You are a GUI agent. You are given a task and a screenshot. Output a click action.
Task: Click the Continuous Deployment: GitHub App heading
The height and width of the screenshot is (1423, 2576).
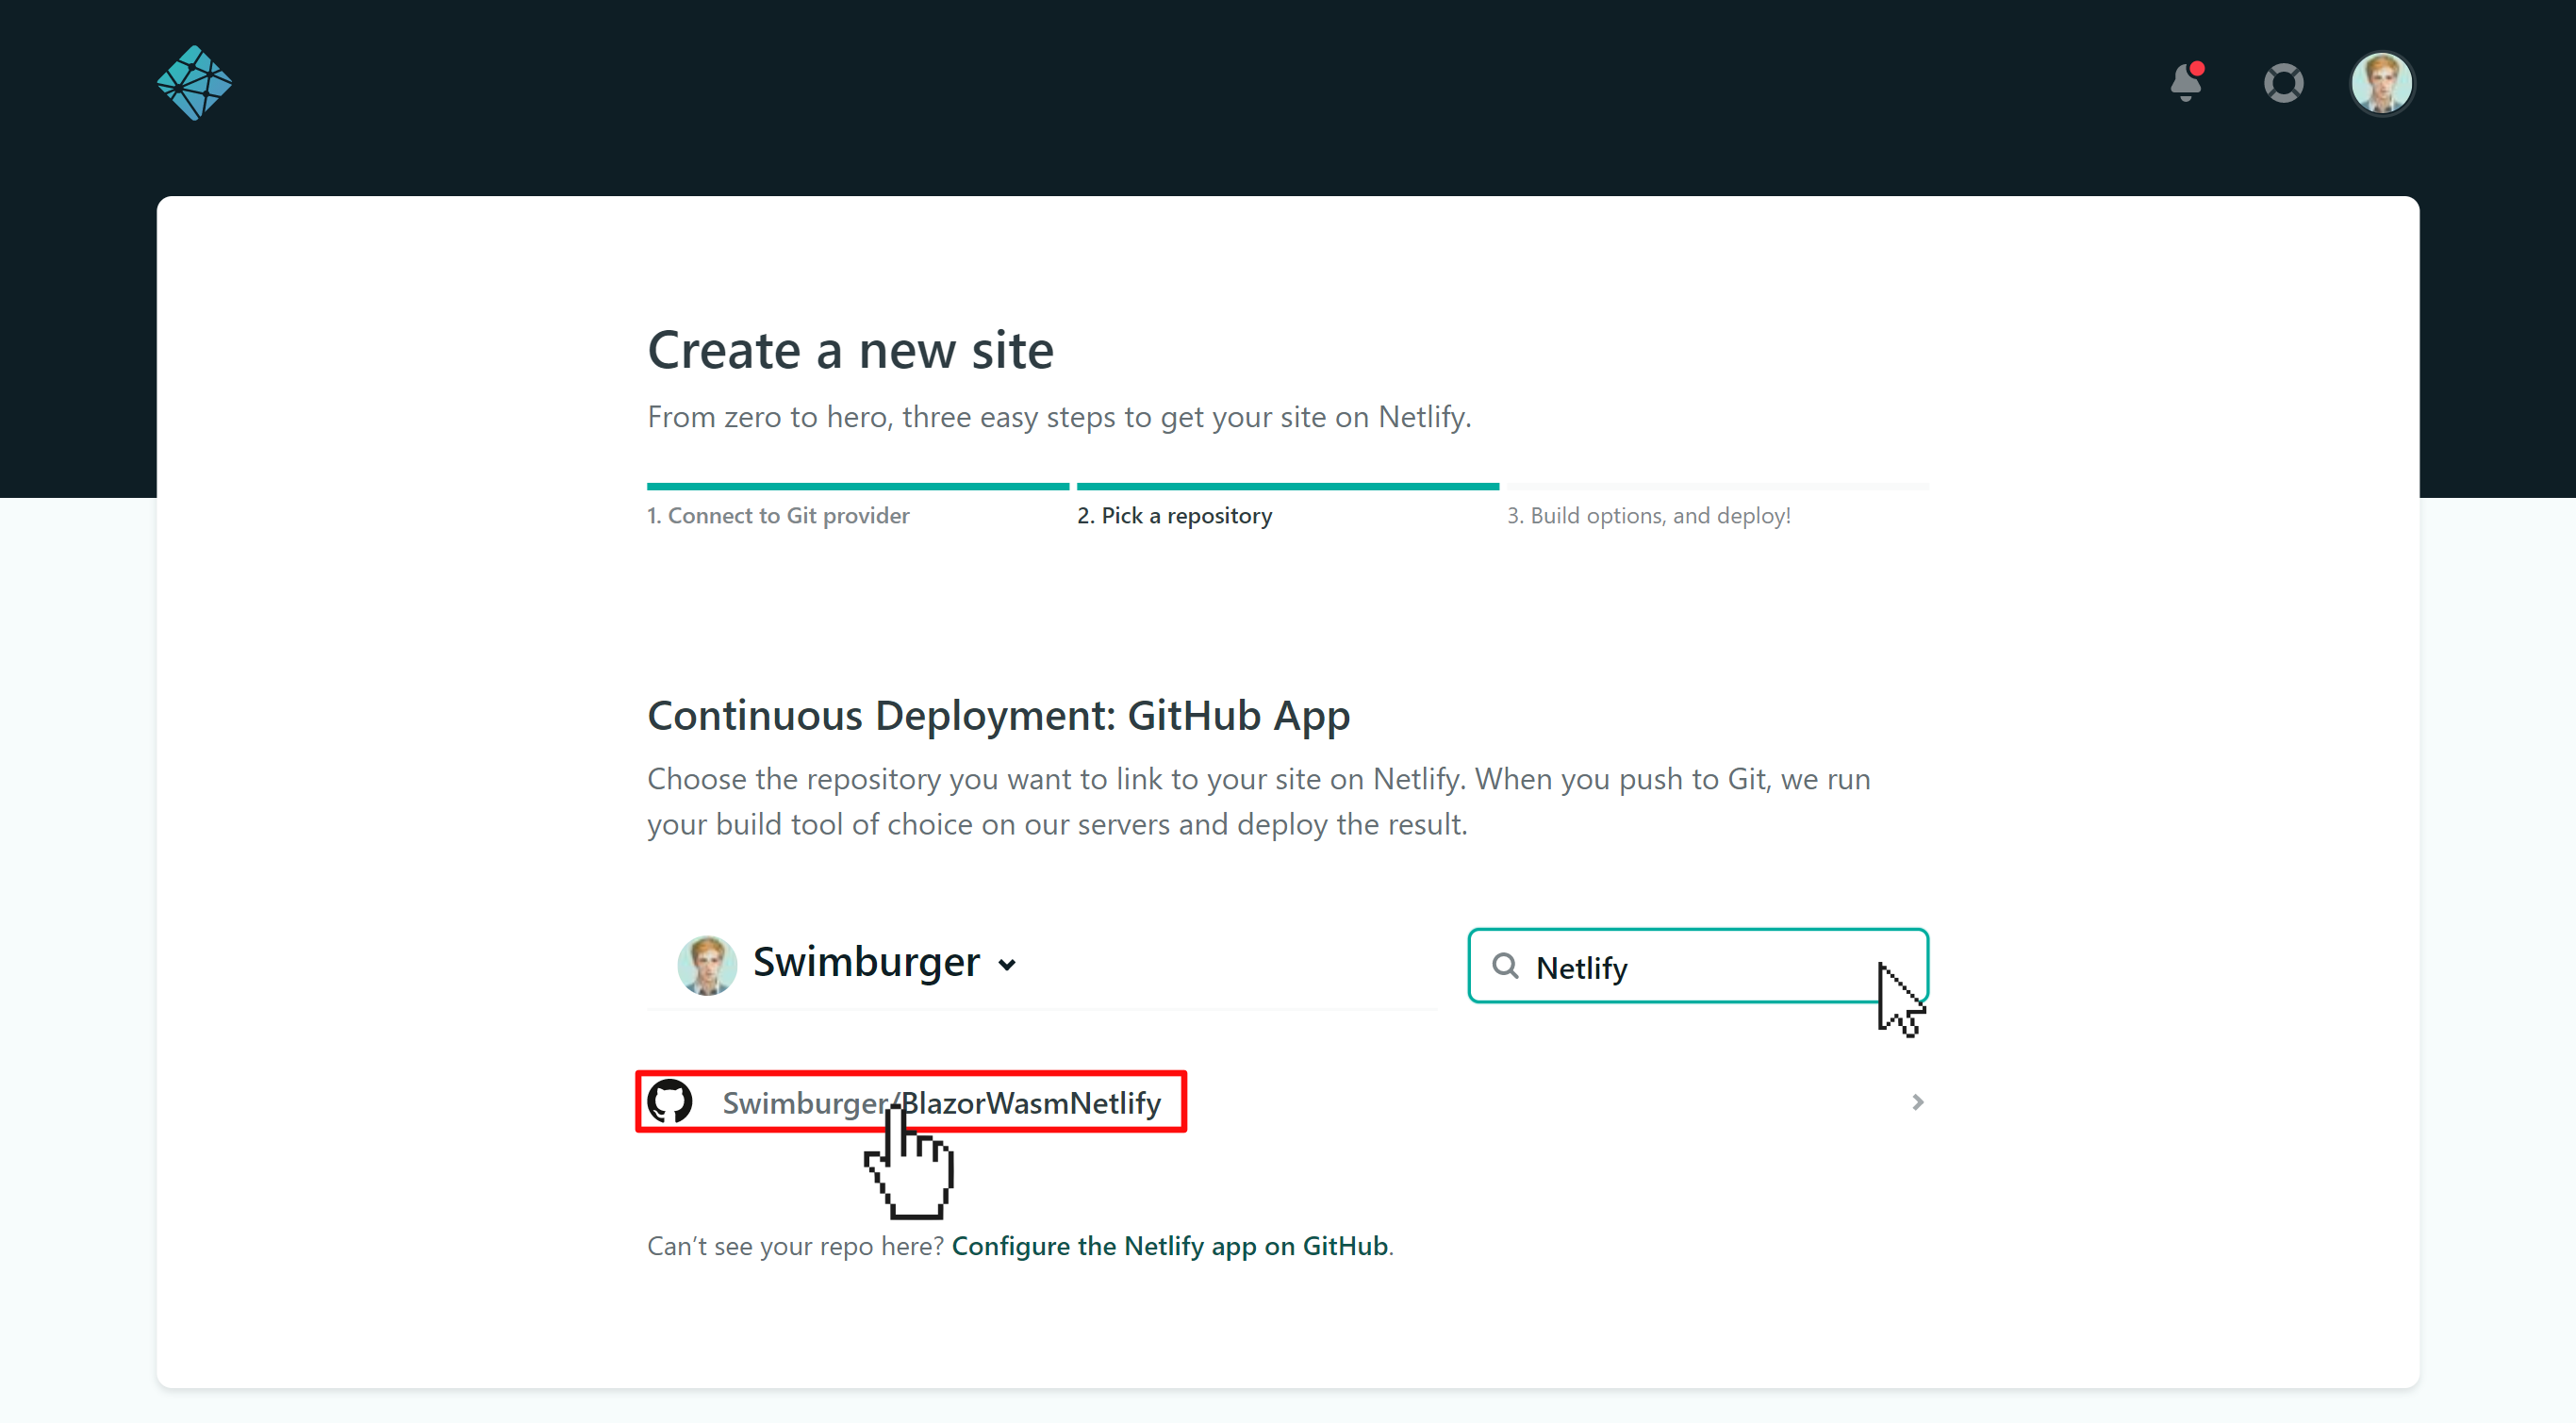click(998, 716)
